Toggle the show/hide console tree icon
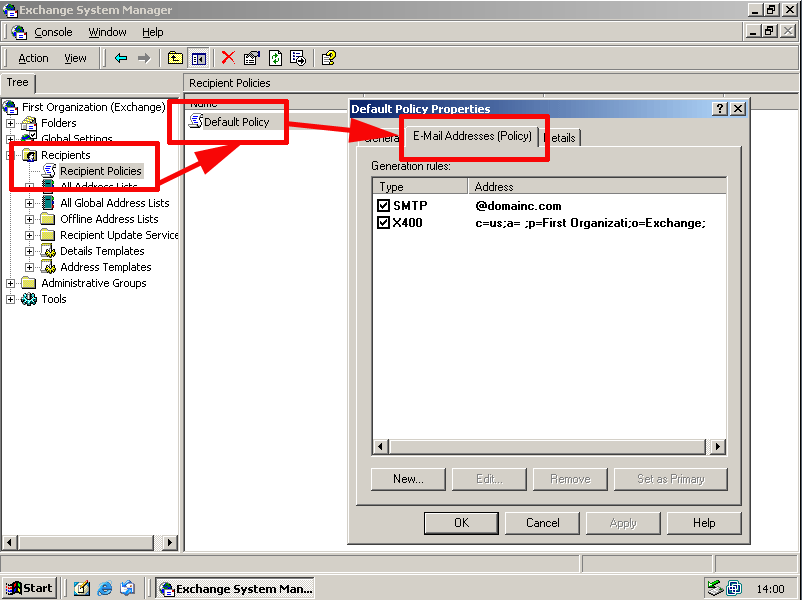Screen dimensions: 802x600 point(198,58)
